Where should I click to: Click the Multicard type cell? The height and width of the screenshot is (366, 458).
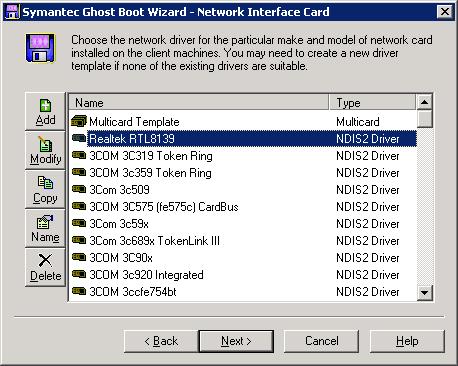[358, 122]
